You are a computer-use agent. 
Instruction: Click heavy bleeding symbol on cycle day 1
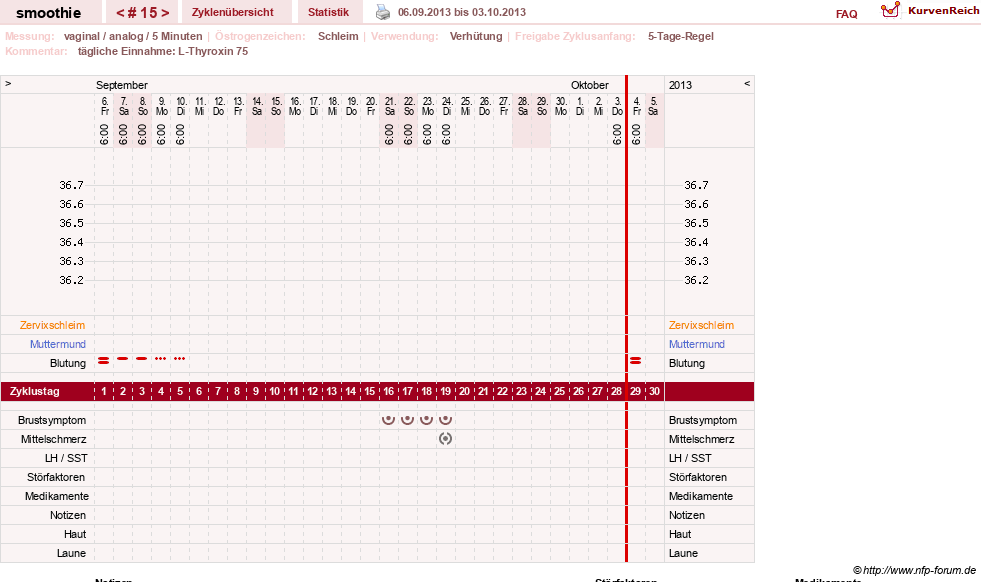(104, 360)
